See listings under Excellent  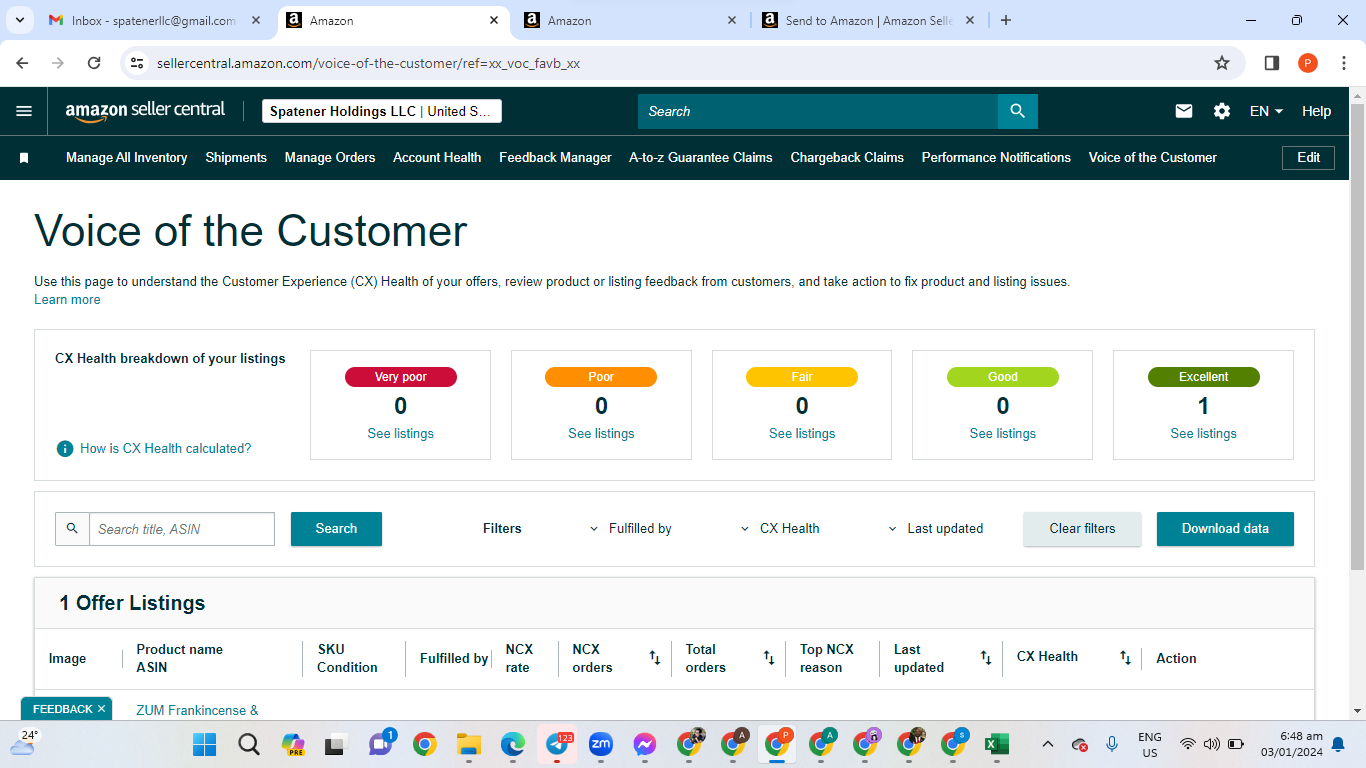coord(1203,433)
